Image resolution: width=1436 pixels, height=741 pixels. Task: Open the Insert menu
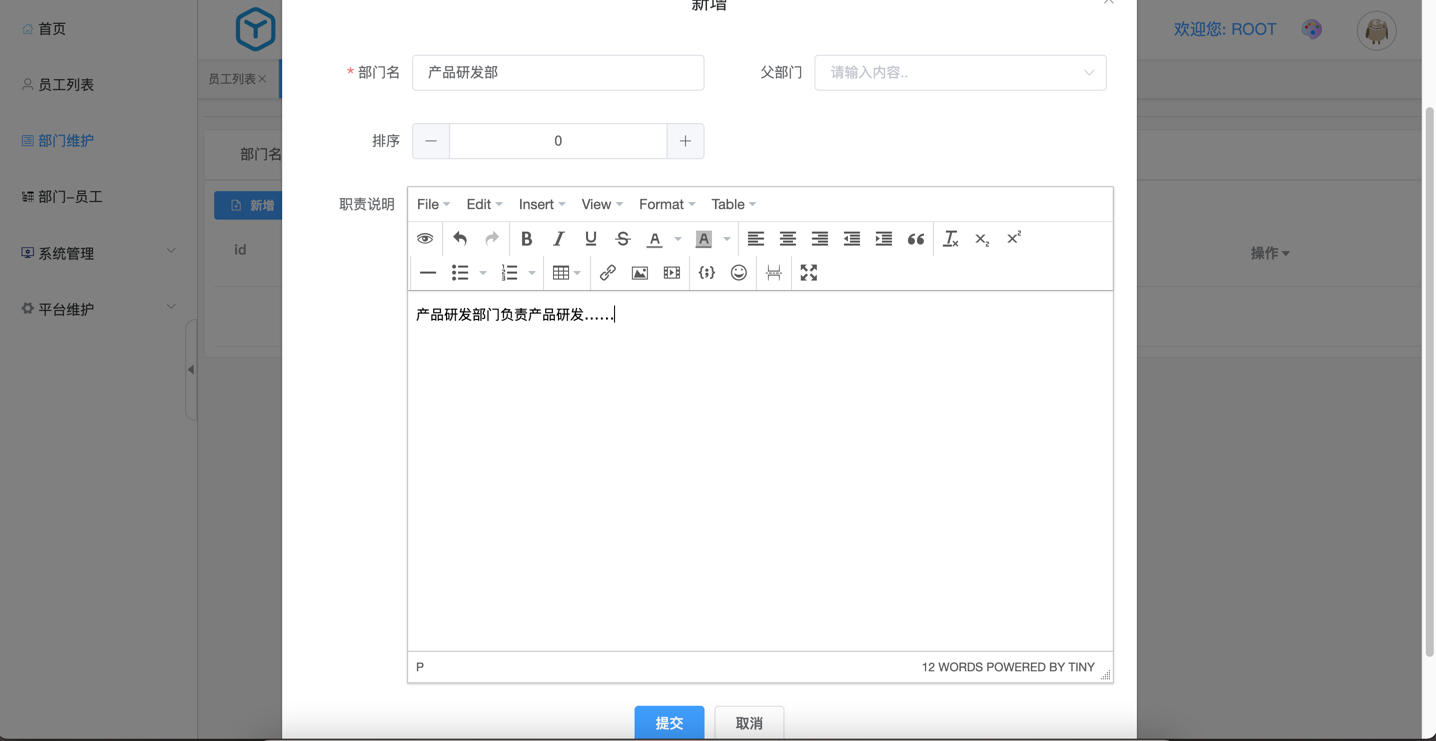541,204
